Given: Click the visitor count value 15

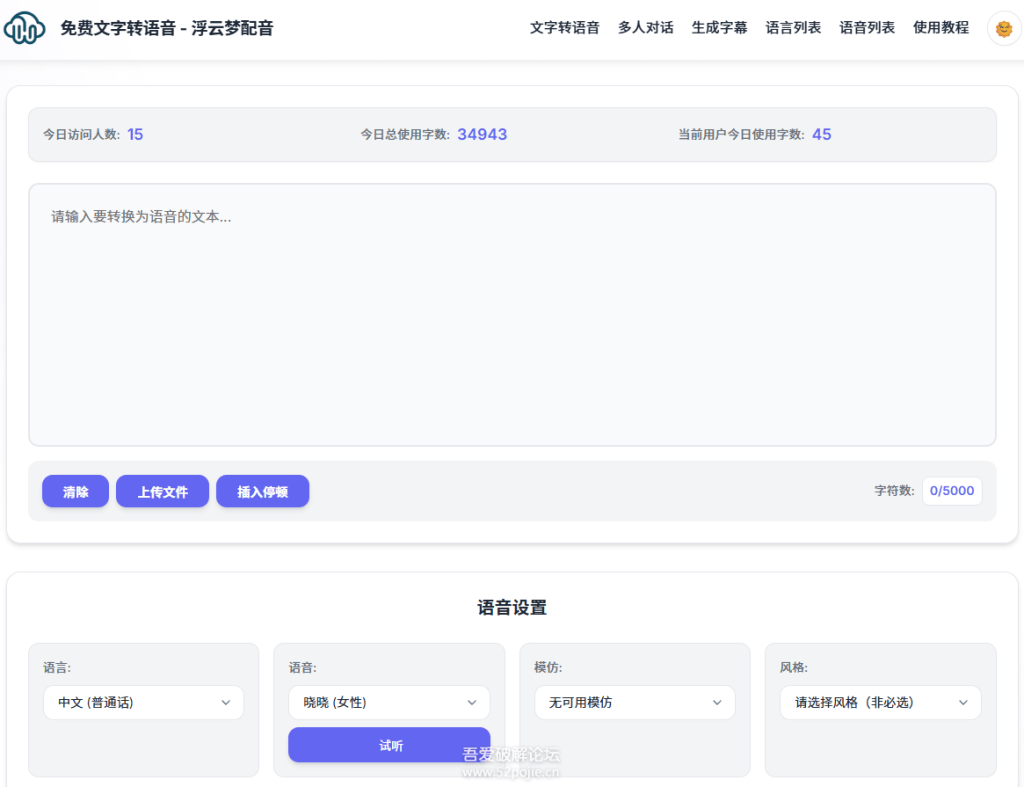Looking at the screenshot, I should pos(135,135).
